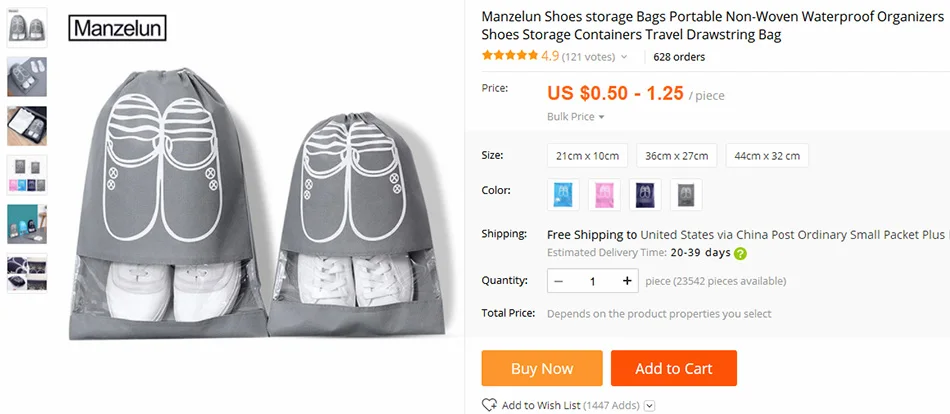Decrease quantity with the minus button
Viewport: 950px width, 414px height.
pyautogui.click(x=559, y=281)
